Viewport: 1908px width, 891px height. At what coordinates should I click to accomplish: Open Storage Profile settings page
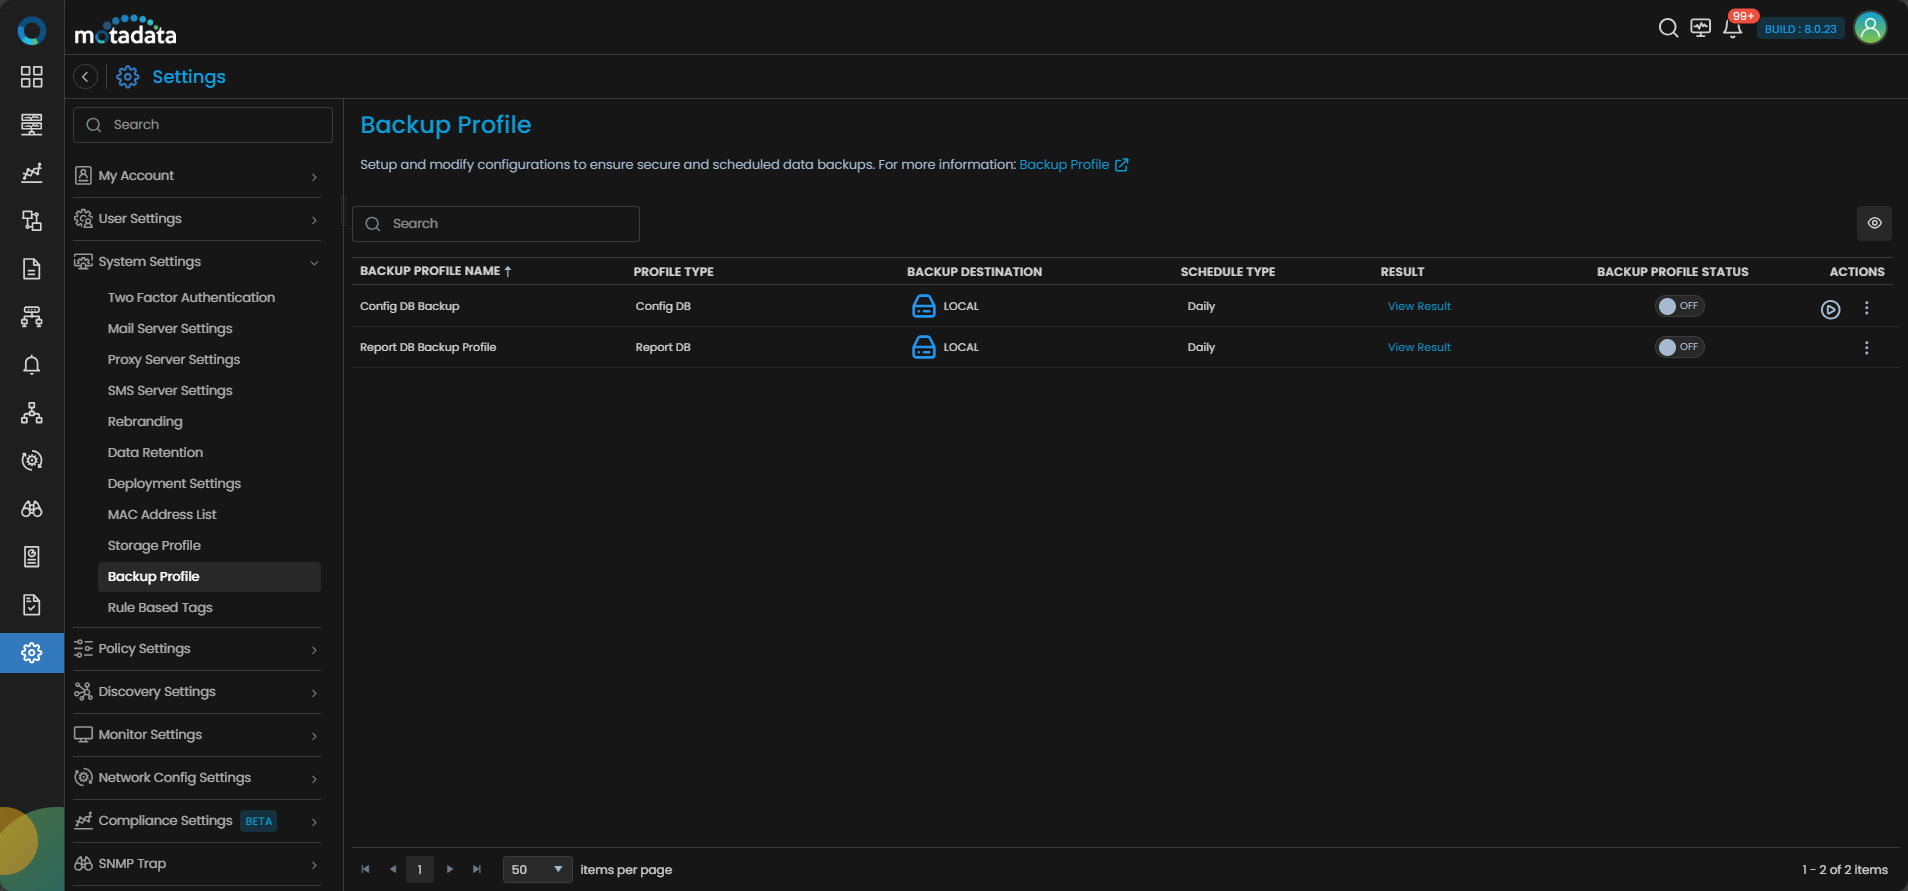(154, 545)
